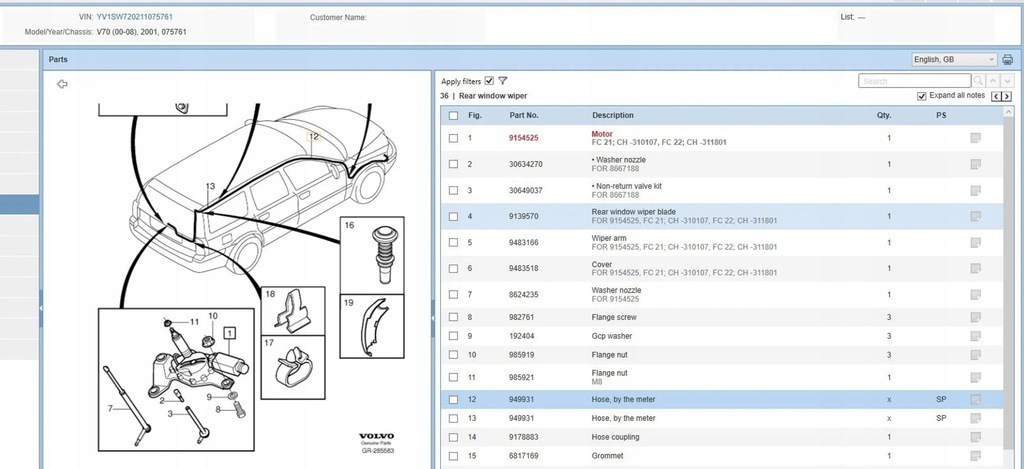The image size is (1024, 469).
Task: Click the filter funnel icon
Action: click(x=503, y=81)
